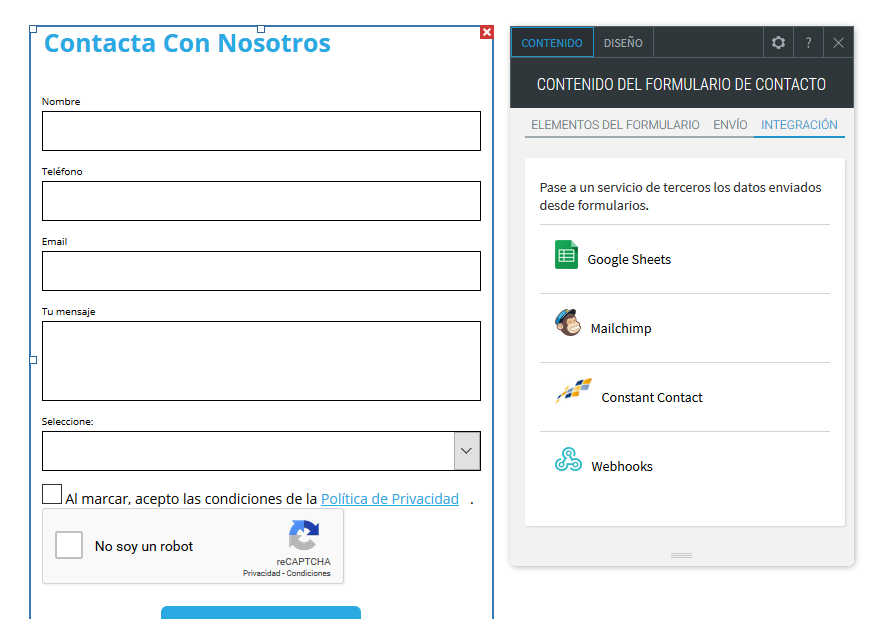Check the privacy policy acceptance checkbox
The height and width of the screenshot is (619, 874).
(x=52, y=494)
